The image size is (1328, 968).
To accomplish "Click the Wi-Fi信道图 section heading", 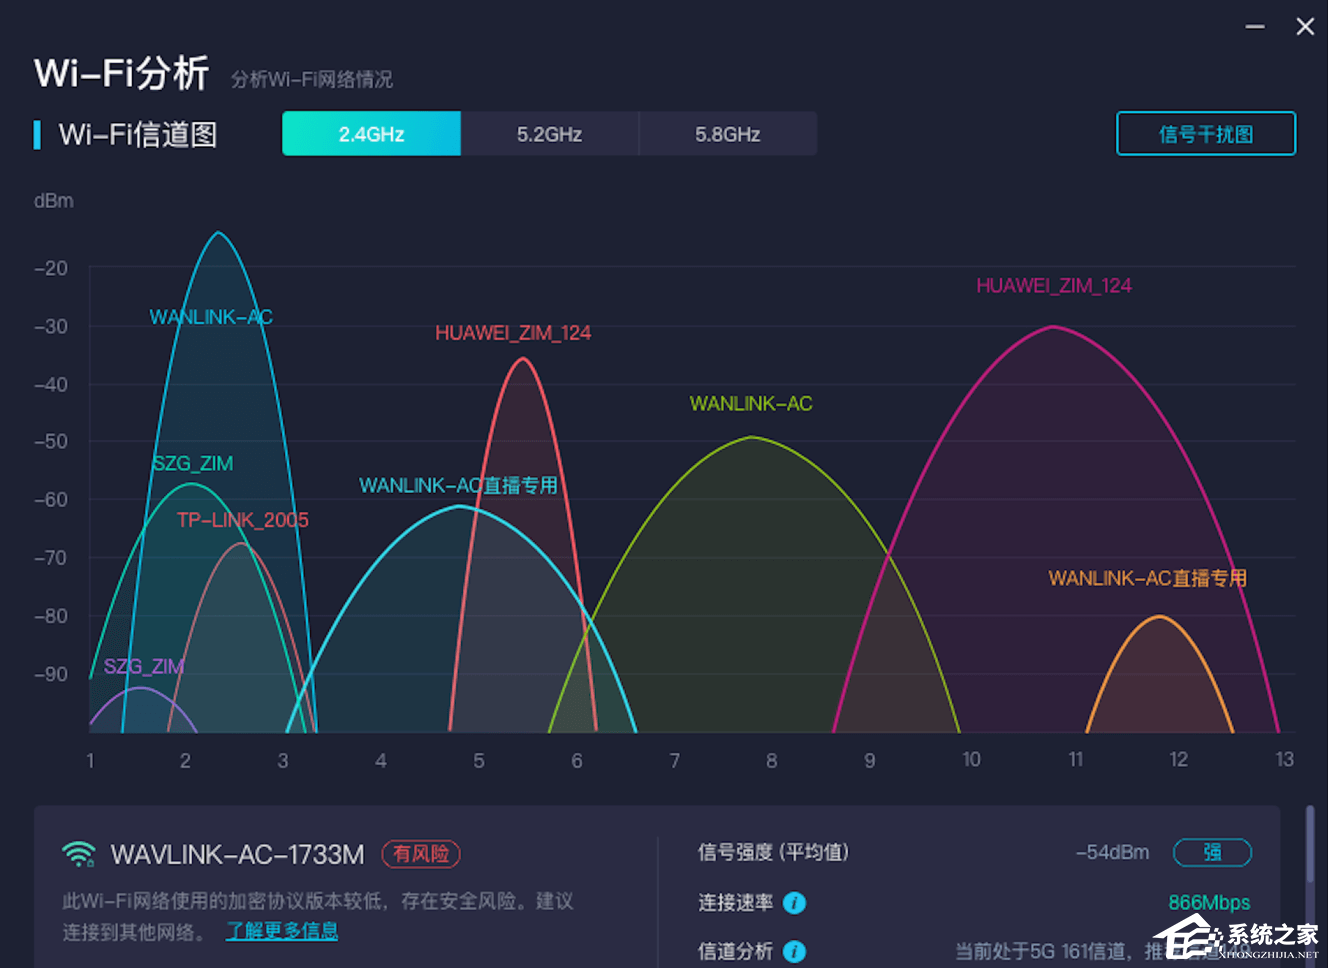I will point(138,135).
